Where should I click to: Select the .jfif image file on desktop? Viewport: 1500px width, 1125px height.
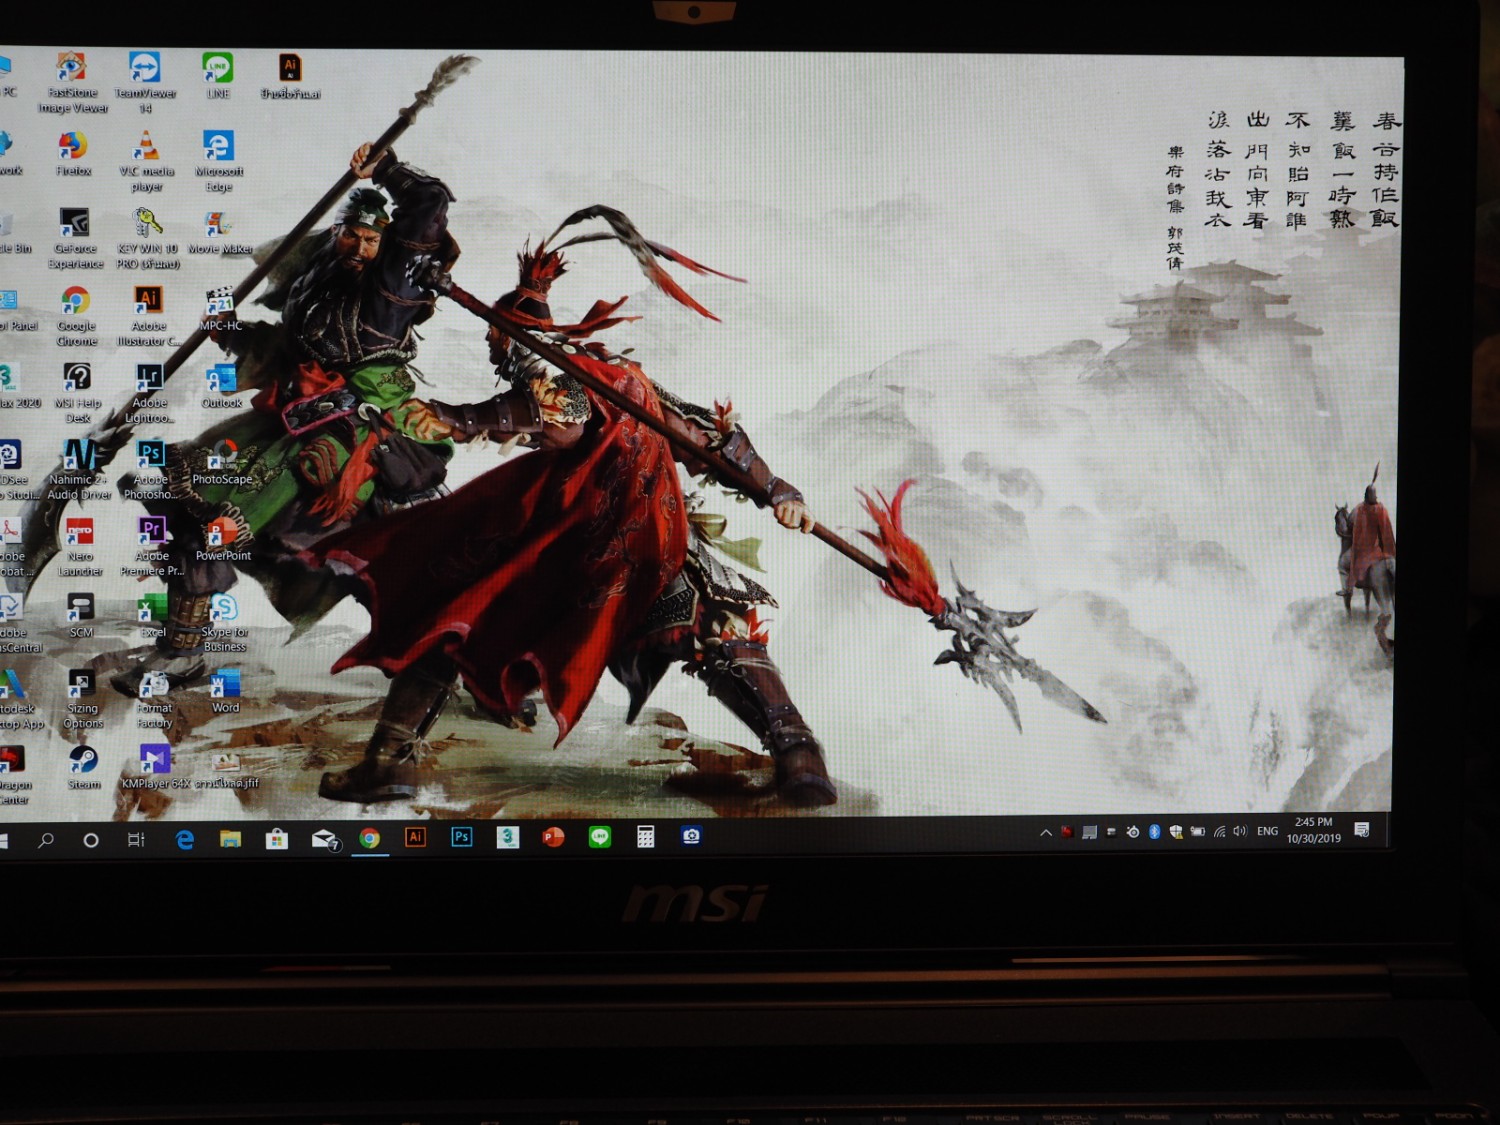pyautogui.click(x=226, y=768)
